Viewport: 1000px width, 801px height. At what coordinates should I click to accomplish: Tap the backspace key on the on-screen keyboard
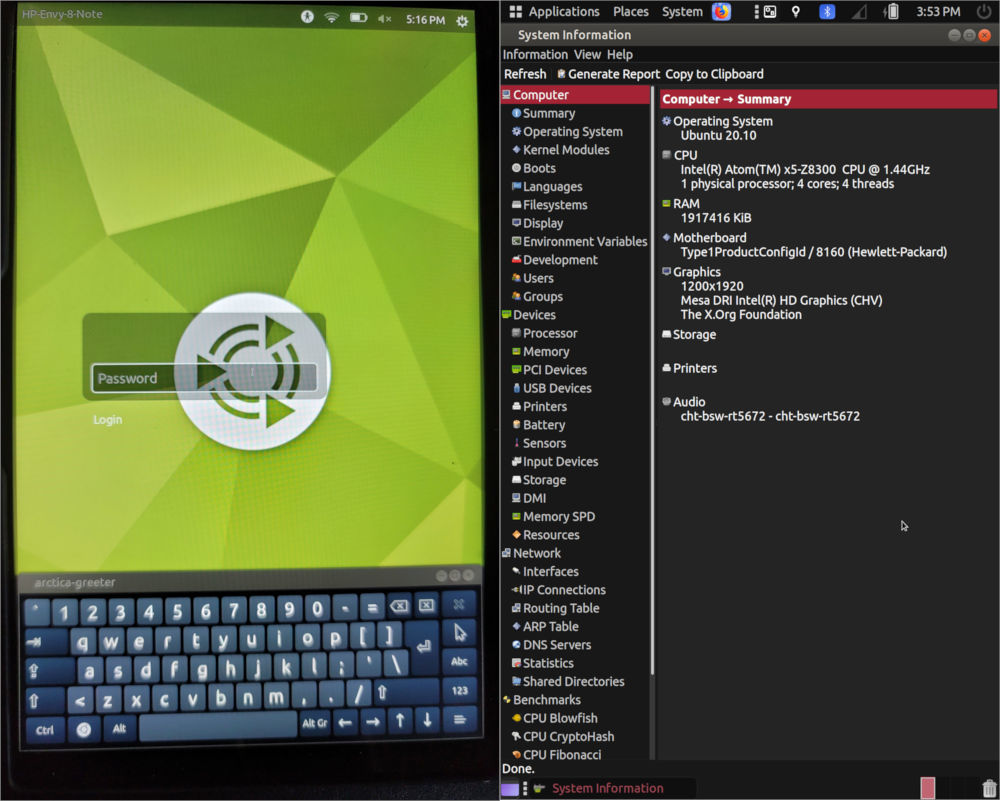pyautogui.click(x=399, y=606)
